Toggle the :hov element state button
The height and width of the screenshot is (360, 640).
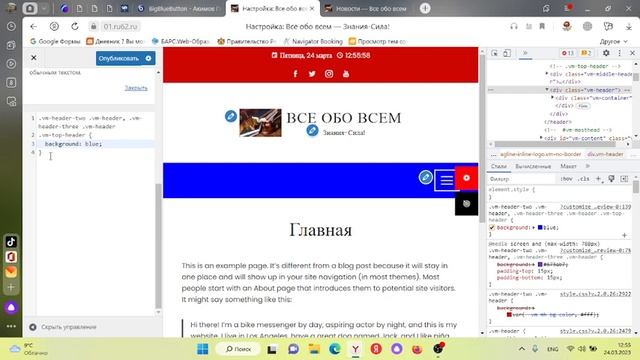pos(567,179)
